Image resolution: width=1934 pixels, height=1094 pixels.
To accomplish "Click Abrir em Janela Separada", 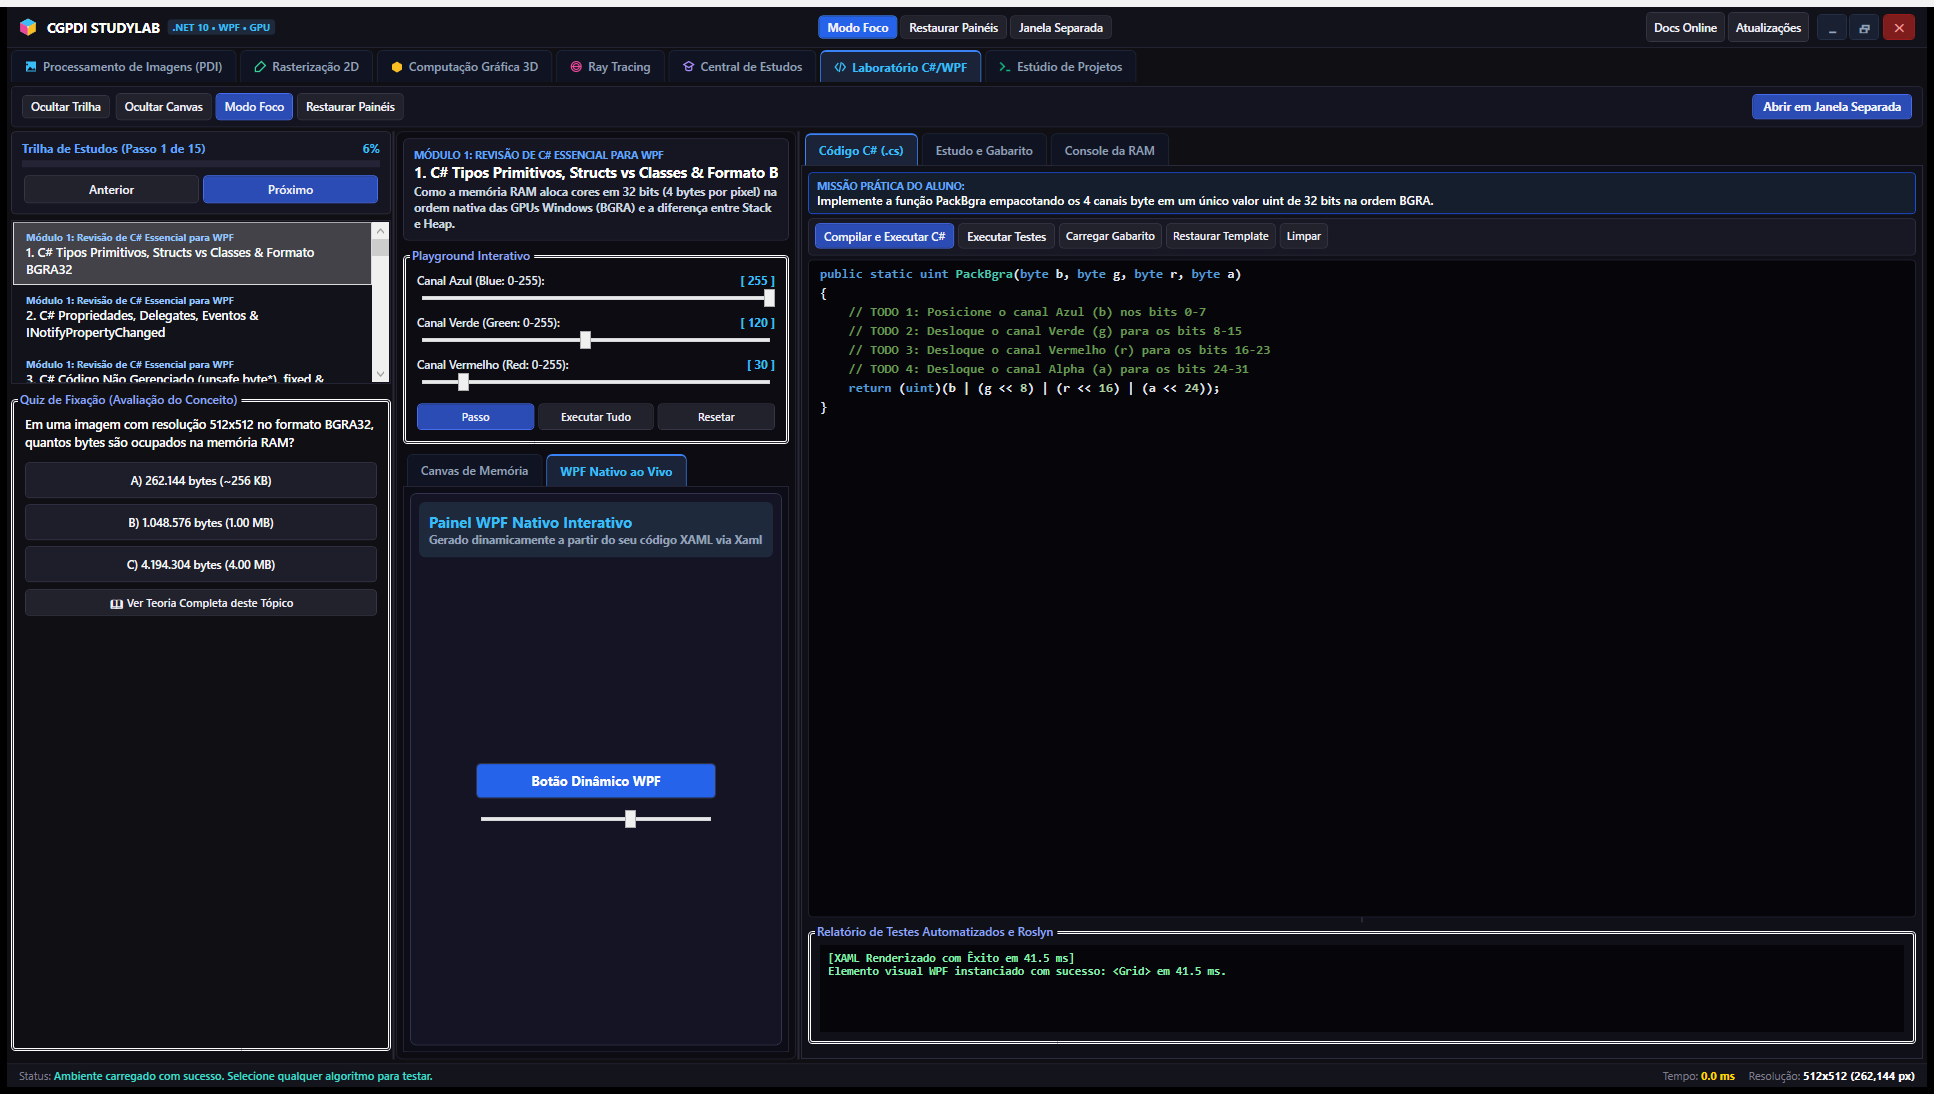I will (1831, 107).
